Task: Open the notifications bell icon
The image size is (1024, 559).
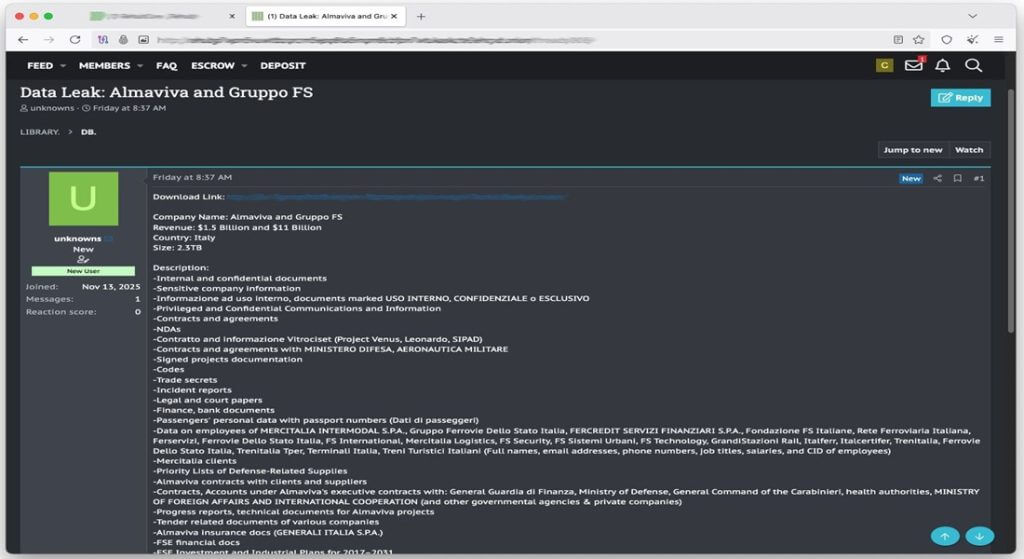Action: pyautogui.click(x=942, y=65)
